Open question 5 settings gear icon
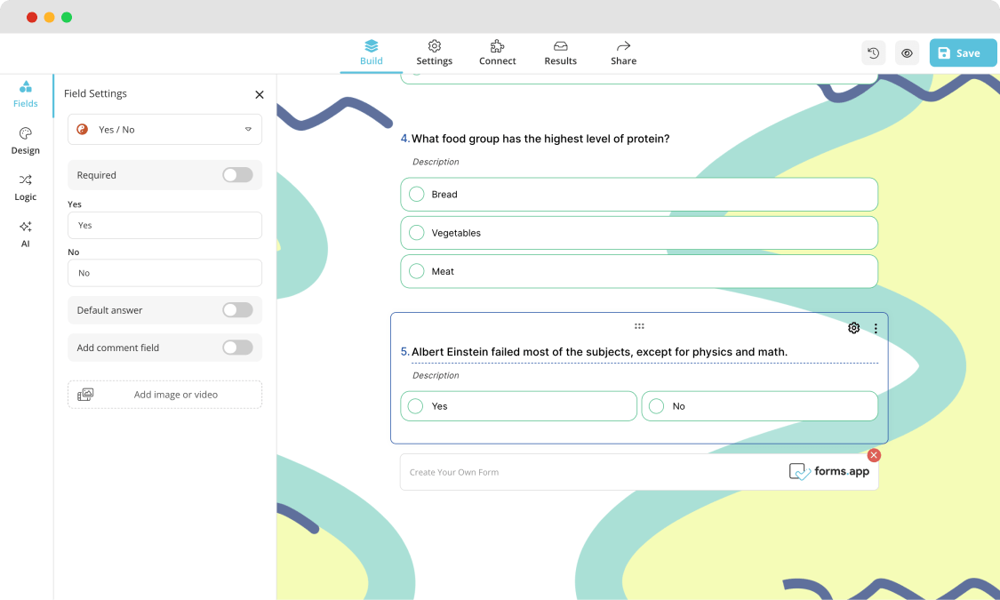 click(x=854, y=328)
